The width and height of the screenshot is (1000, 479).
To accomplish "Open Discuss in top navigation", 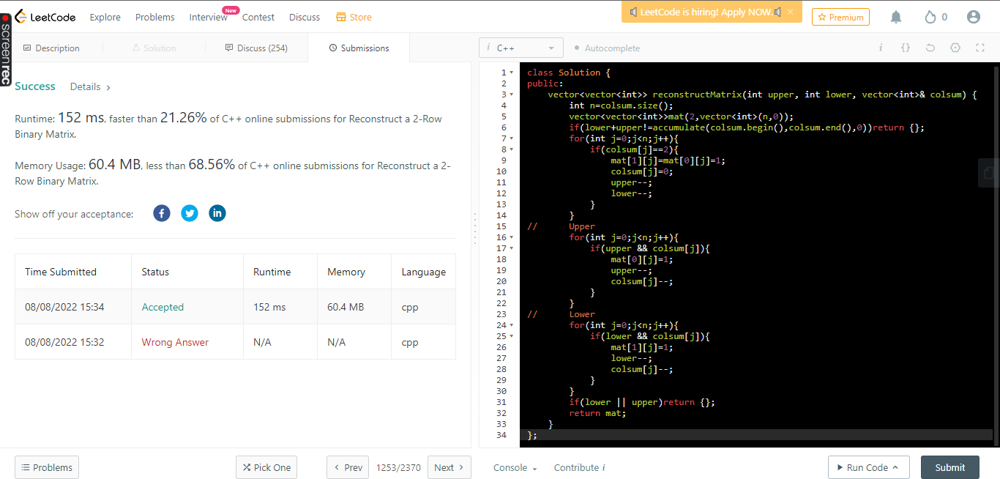I will pyautogui.click(x=304, y=17).
